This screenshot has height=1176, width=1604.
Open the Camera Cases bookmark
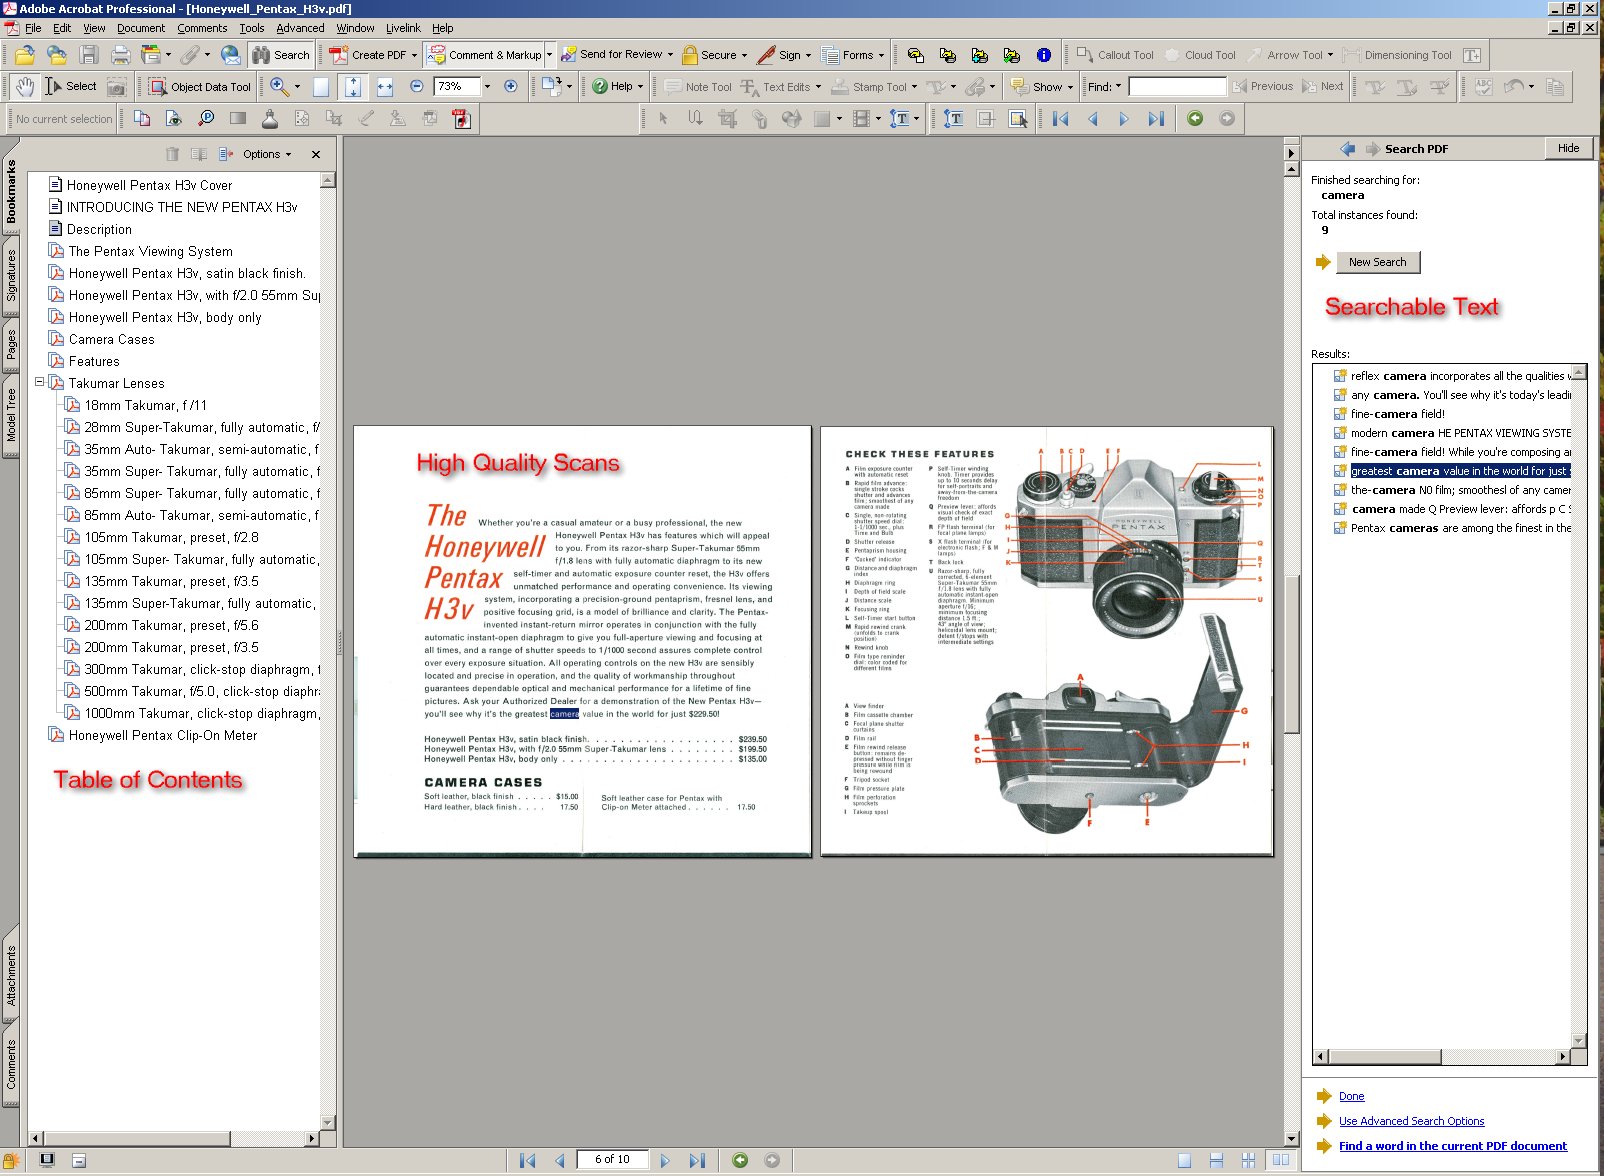point(111,339)
